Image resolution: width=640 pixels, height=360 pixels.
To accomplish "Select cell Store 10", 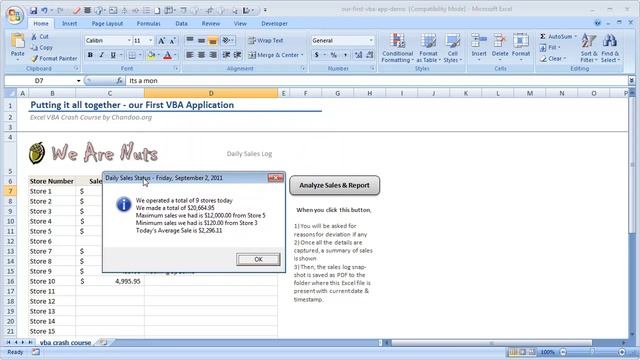I will point(52,281).
